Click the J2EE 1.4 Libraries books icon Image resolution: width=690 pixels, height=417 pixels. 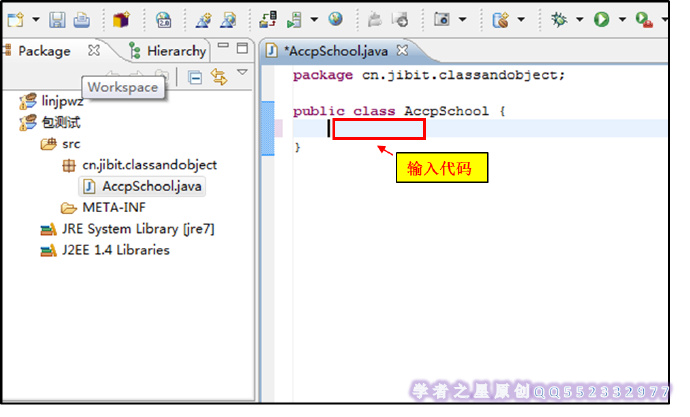(x=48, y=250)
